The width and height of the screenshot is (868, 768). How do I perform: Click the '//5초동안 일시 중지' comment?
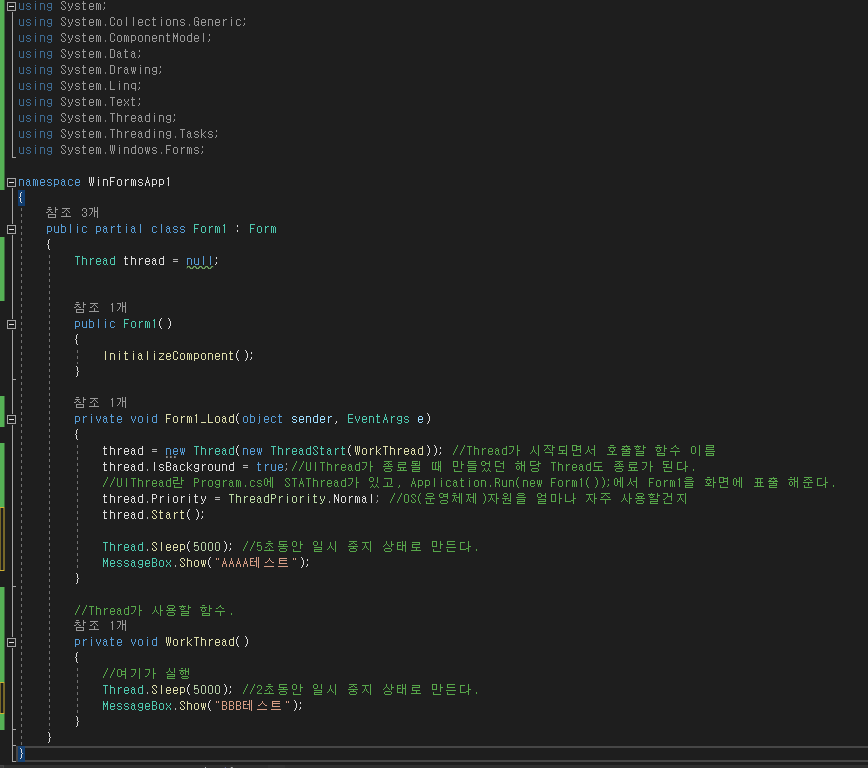pyautogui.click(x=360, y=547)
